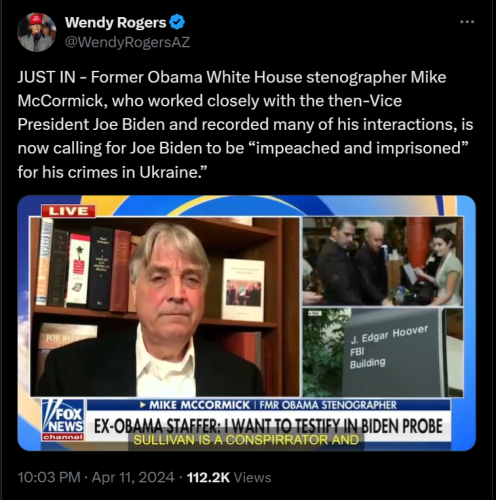Click the main interview frame of McCormick
The width and height of the screenshot is (496, 500).
(x=165, y=307)
